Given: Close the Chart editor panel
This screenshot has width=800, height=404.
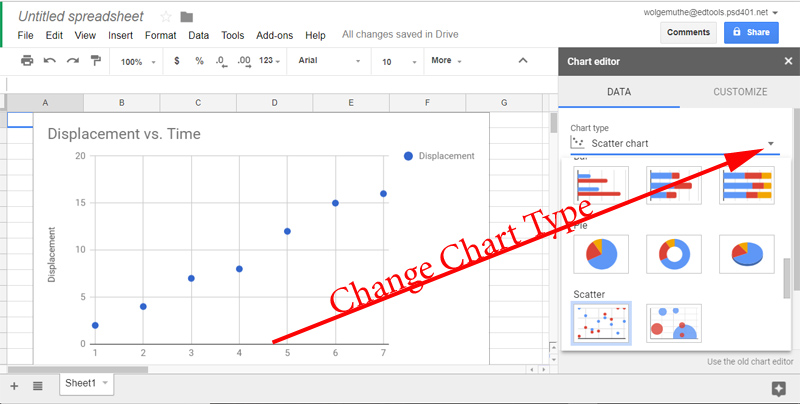Looking at the screenshot, I should click(x=787, y=61).
